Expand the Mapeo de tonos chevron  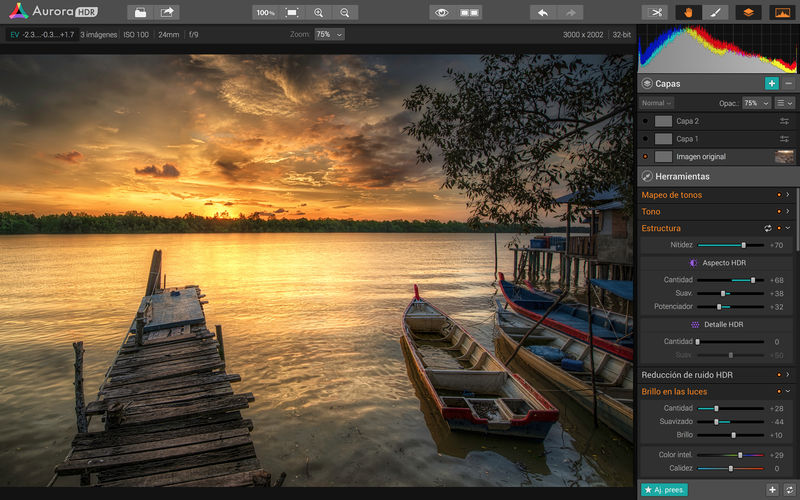tap(788, 195)
